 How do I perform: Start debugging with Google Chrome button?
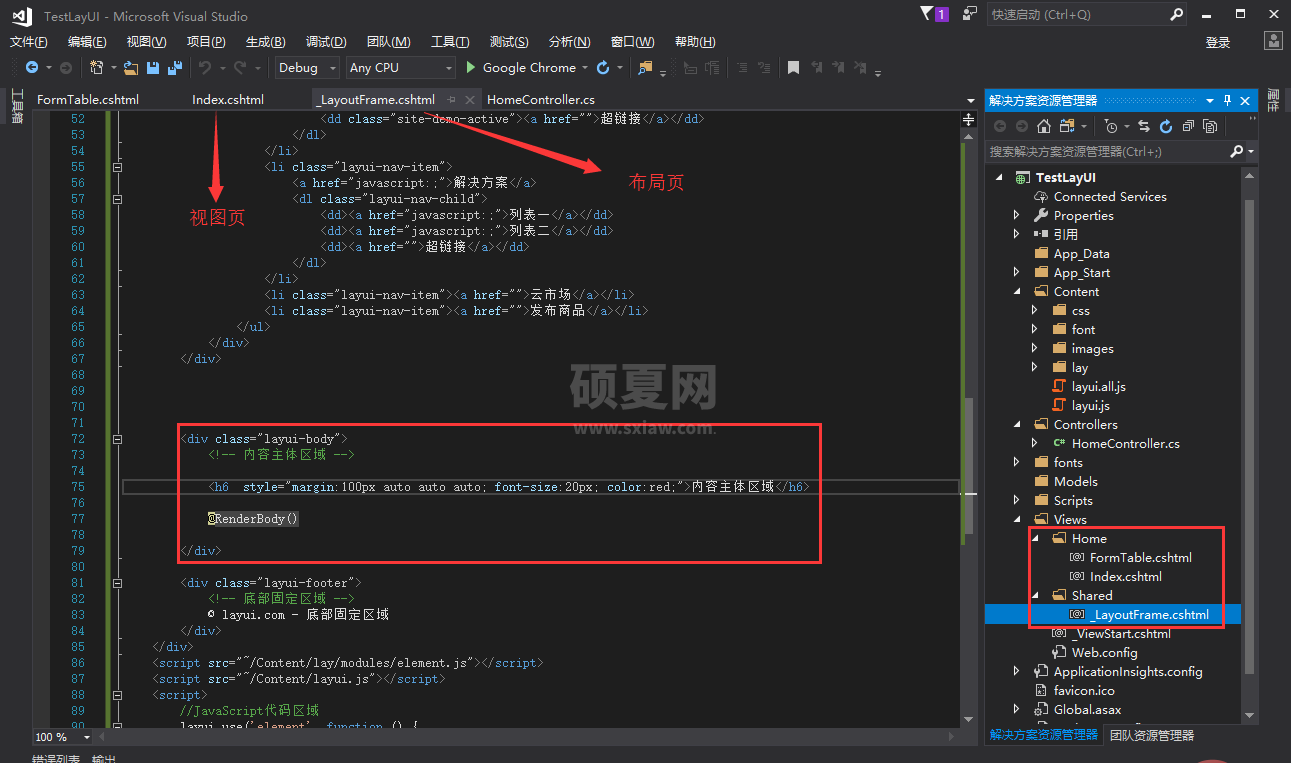[520, 68]
